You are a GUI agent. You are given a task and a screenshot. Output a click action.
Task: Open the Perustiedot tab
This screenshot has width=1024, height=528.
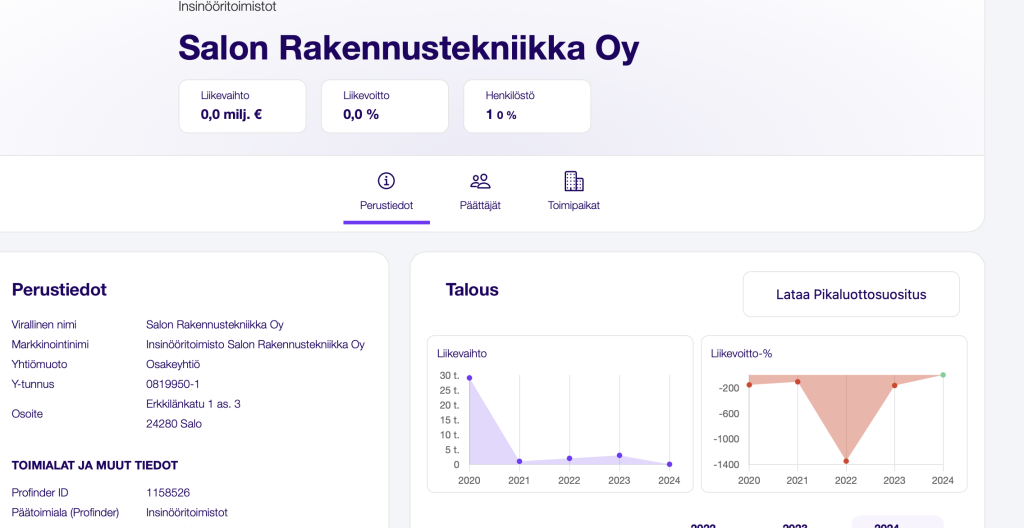pos(387,192)
